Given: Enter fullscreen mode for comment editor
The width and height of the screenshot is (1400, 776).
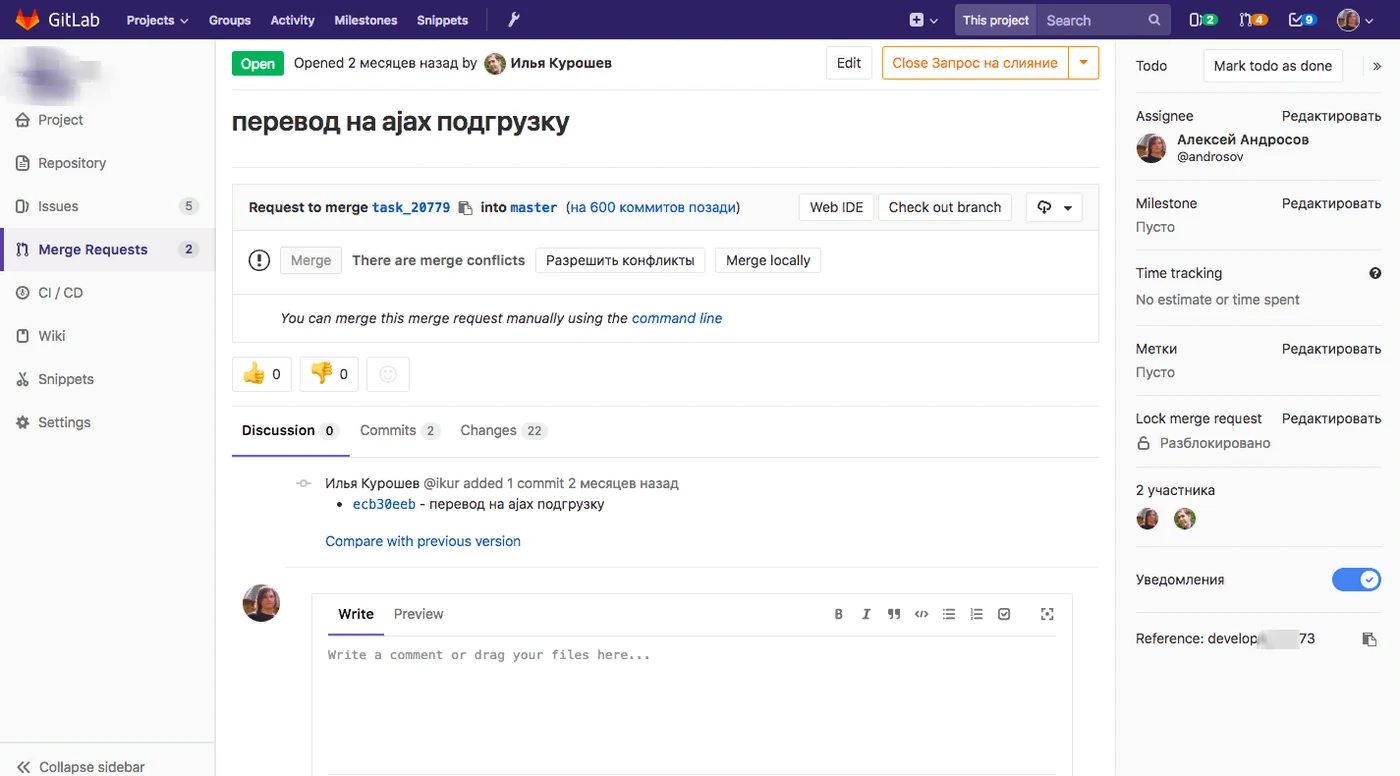Looking at the screenshot, I should pos(1047,614).
